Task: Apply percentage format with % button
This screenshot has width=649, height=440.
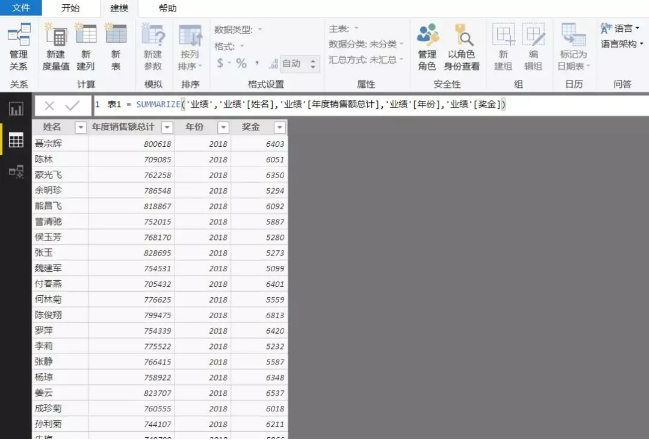Action: pyautogui.click(x=241, y=63)
